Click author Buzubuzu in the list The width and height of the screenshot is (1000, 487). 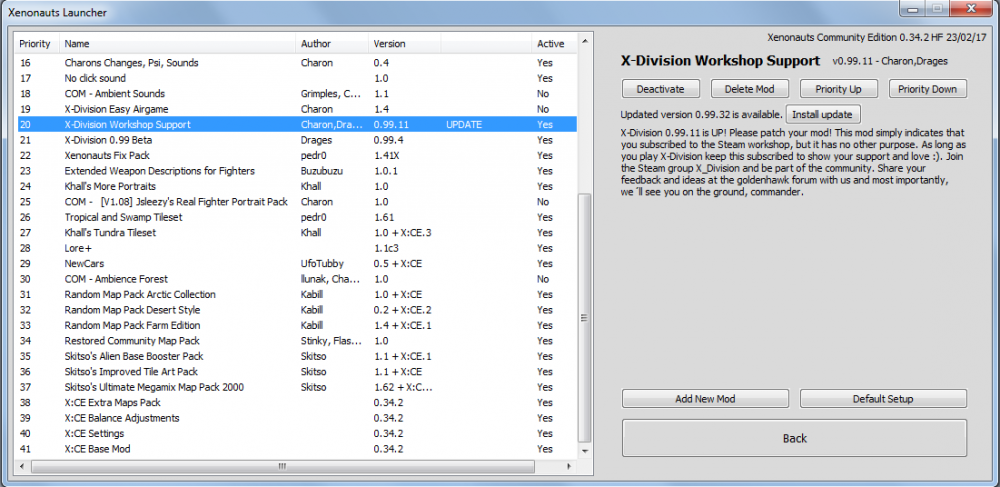(322, 171)
